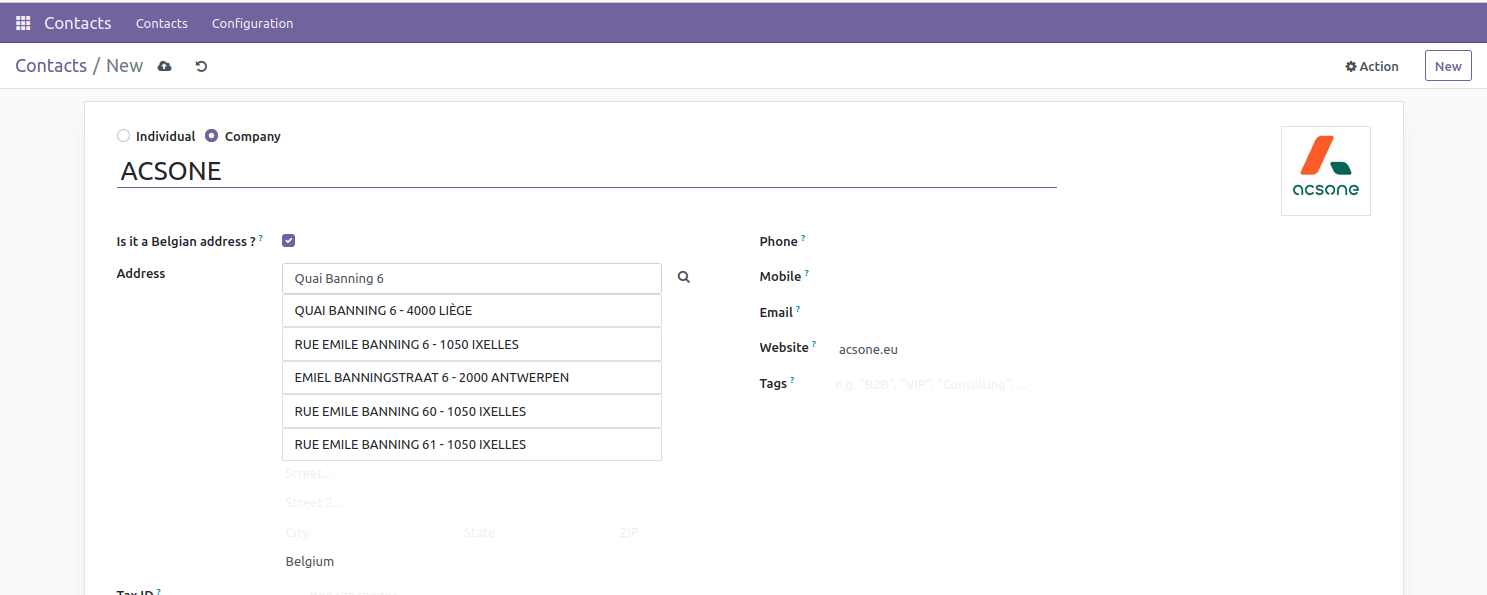The image size is (1487, 595).
Task: Open the apps grid menu icon
Action: (23, 23)
